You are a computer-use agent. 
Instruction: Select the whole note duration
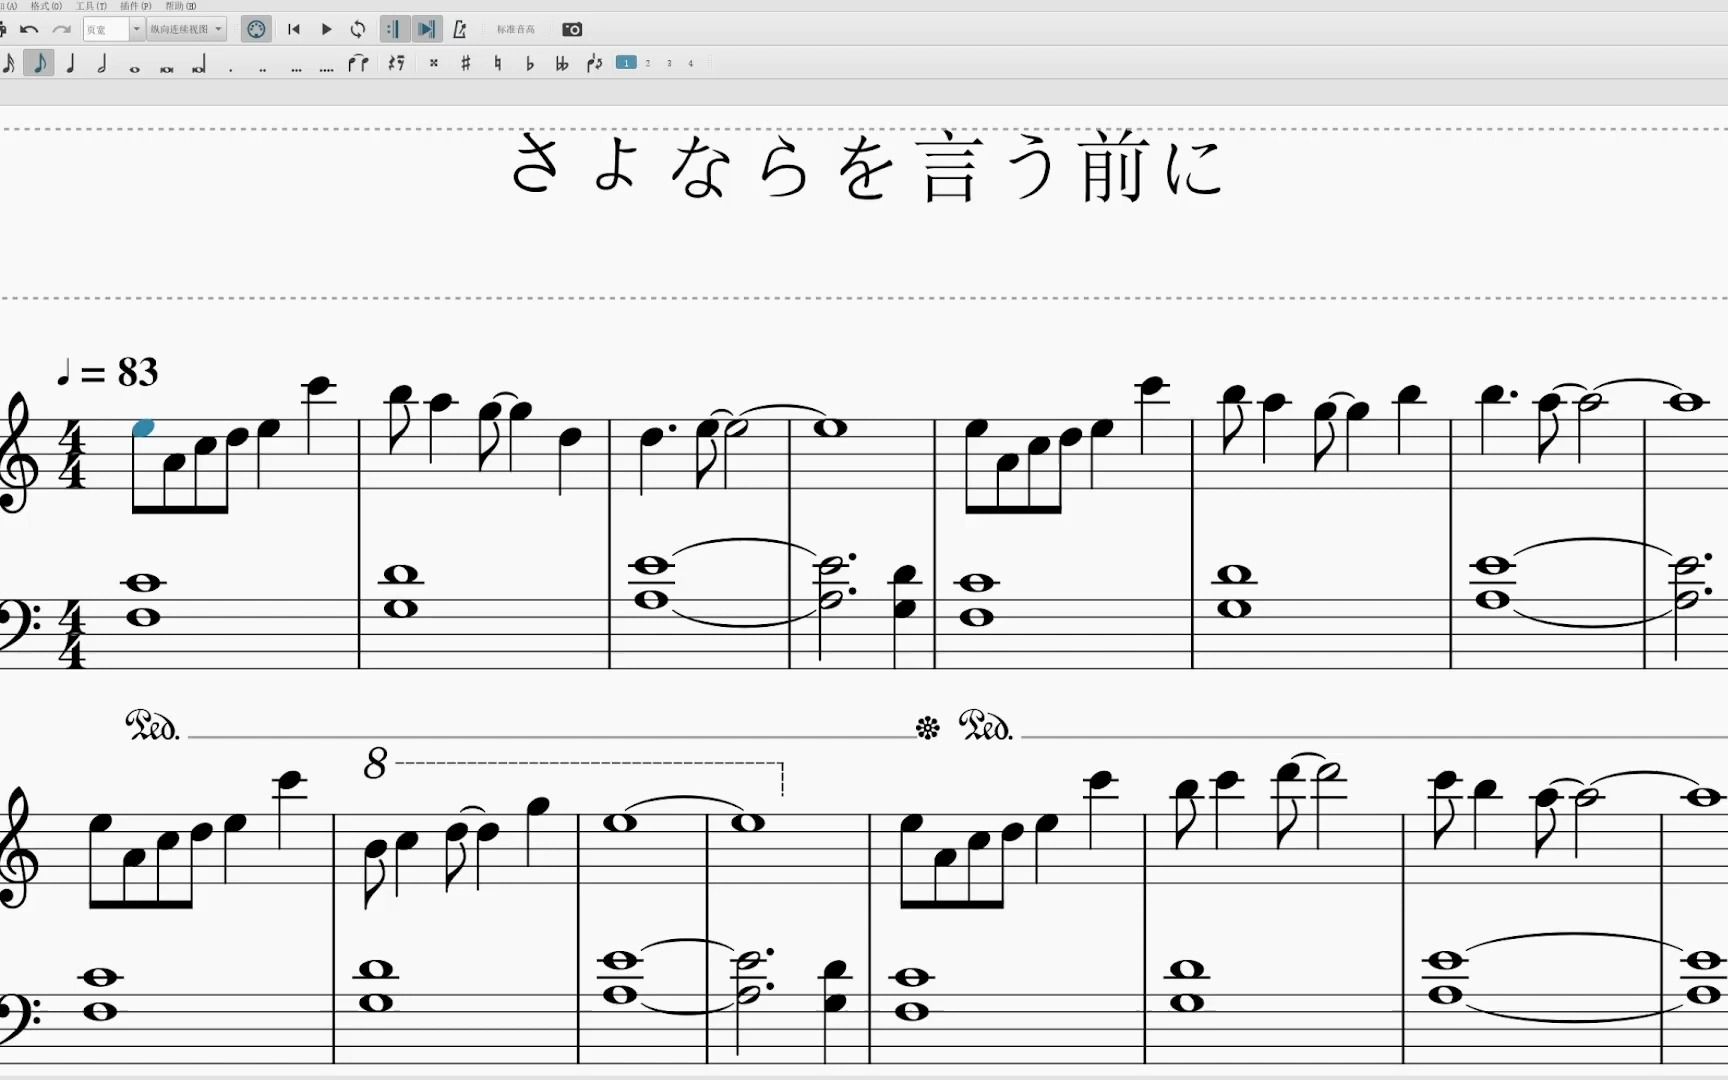coord(134,68)
